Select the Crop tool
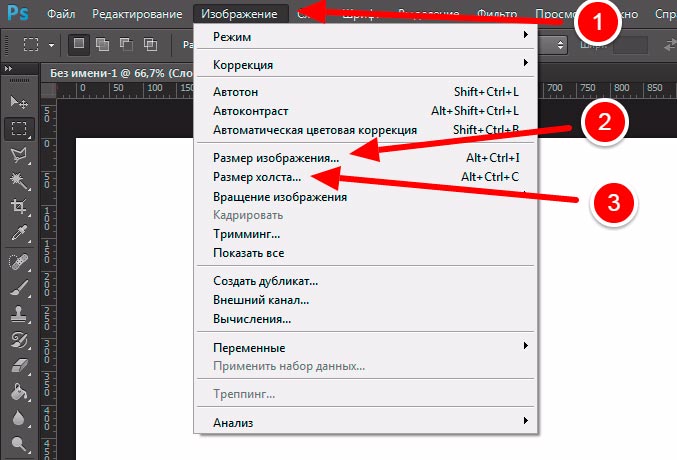 (18, 207)
